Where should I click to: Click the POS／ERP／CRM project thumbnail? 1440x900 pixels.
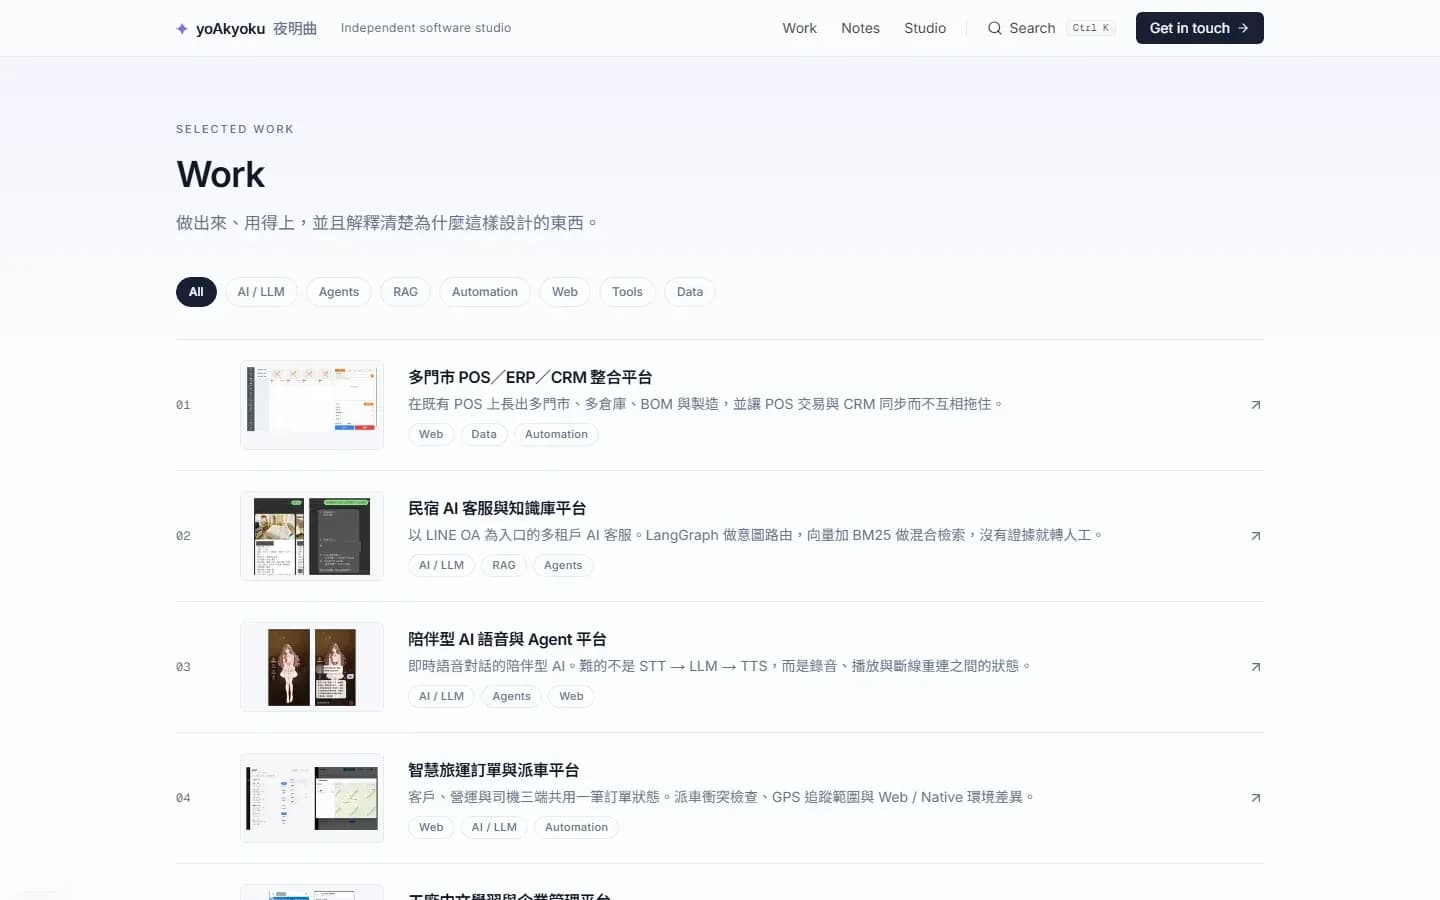coord(312,405)
